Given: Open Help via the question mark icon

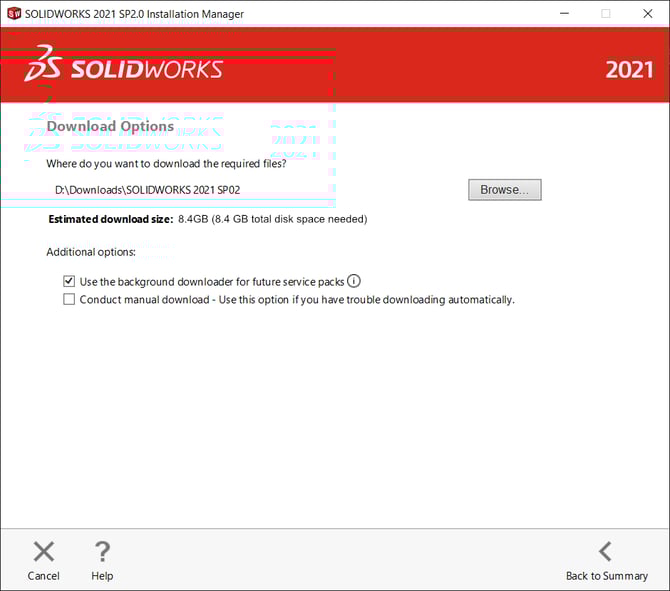Looking at the screenshot, I should pyautogui.click(x=102, y=552).
